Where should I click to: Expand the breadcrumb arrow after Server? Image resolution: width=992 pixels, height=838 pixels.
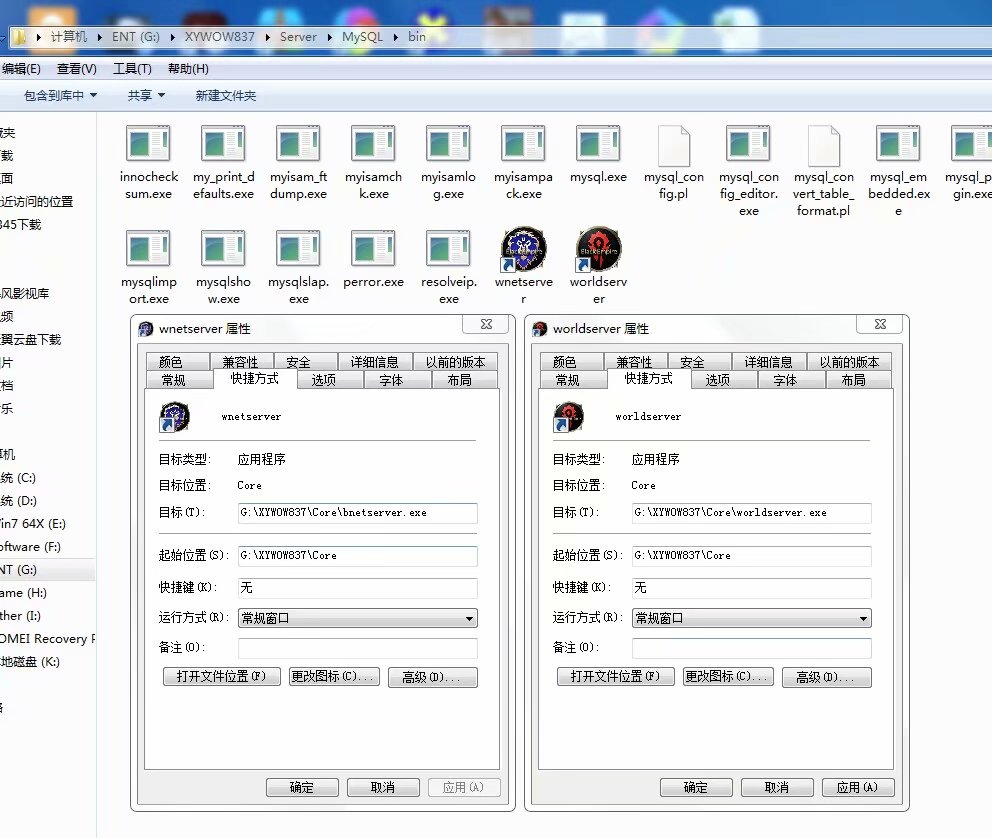point(330,37)
